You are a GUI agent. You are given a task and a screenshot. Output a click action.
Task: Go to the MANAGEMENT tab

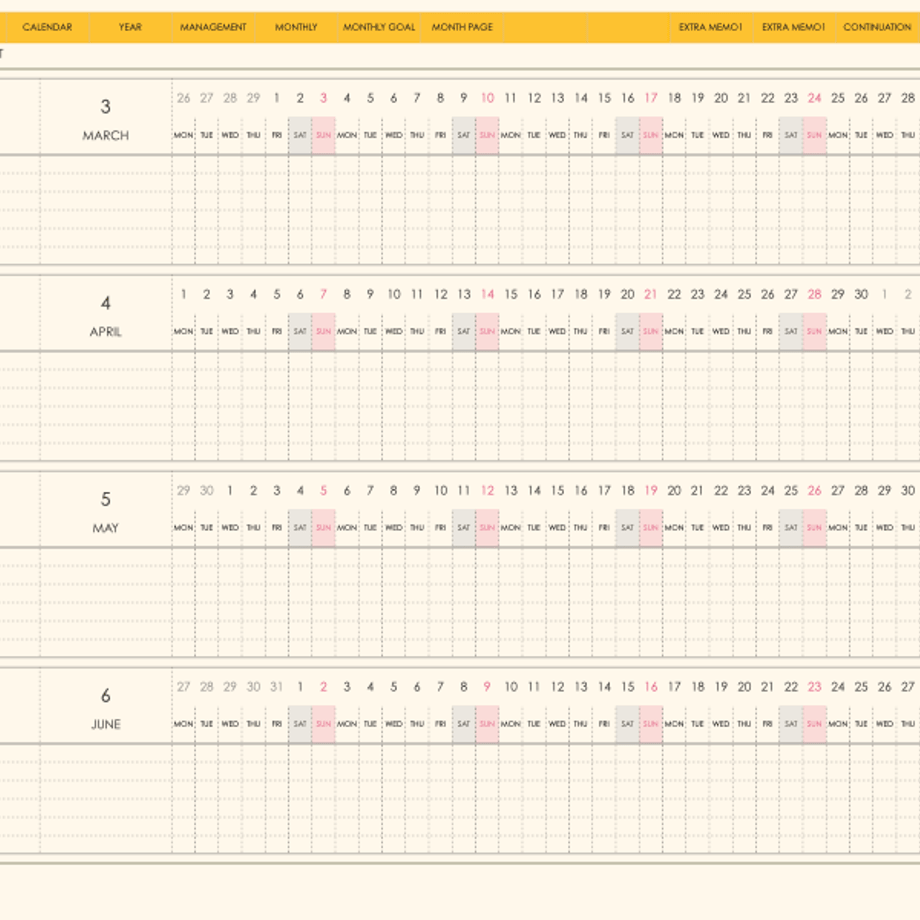(213, 27)
